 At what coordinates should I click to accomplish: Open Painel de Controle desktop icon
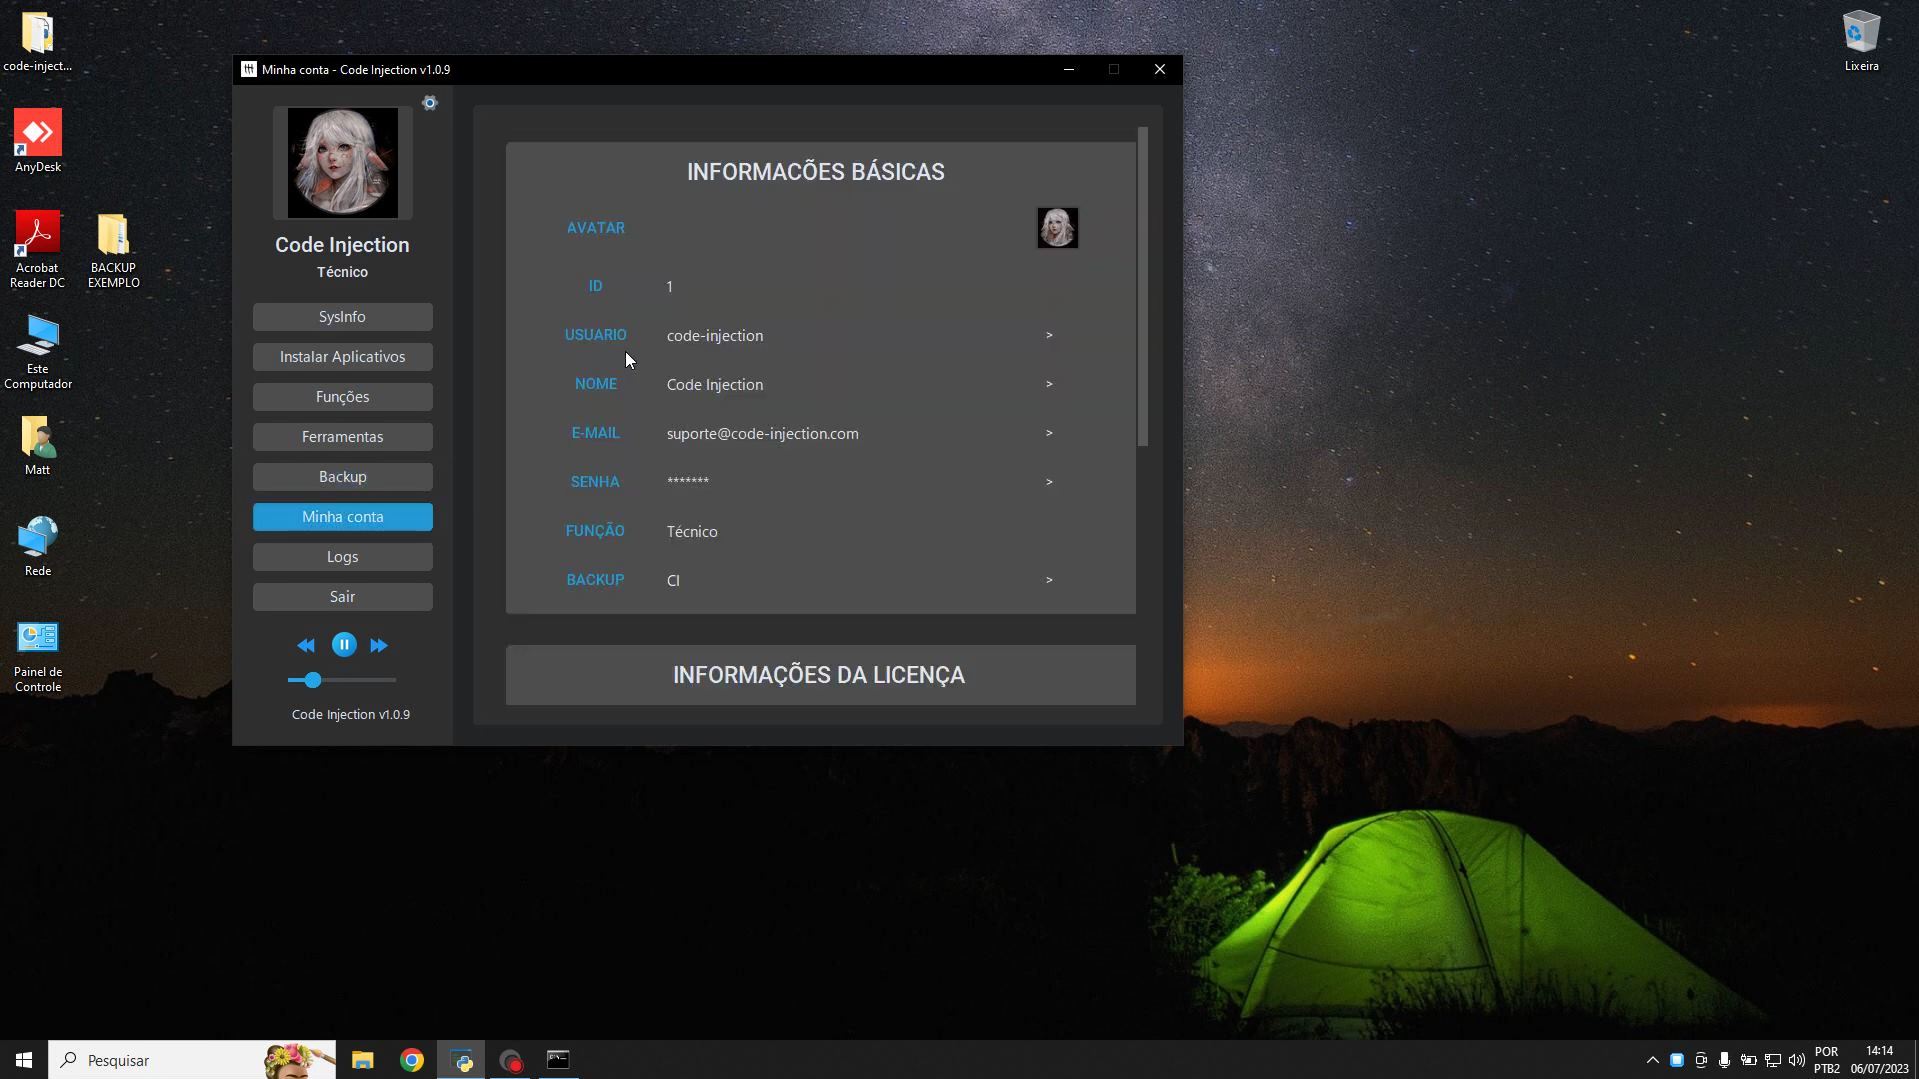38,656
